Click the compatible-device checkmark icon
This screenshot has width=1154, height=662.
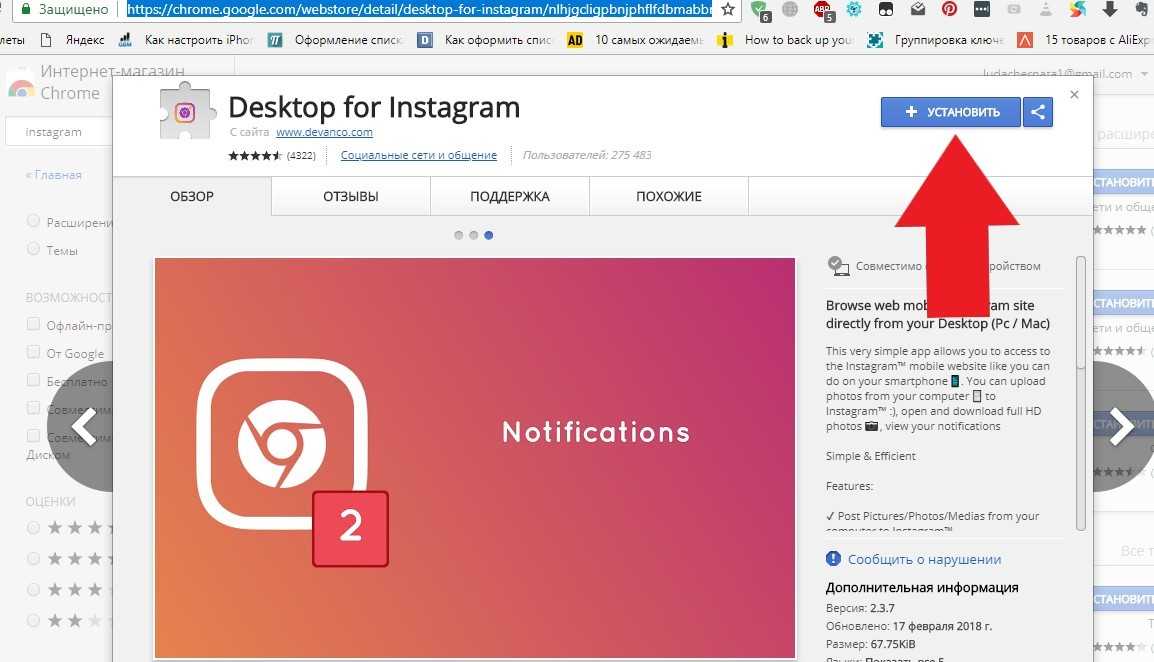point(838,266)
